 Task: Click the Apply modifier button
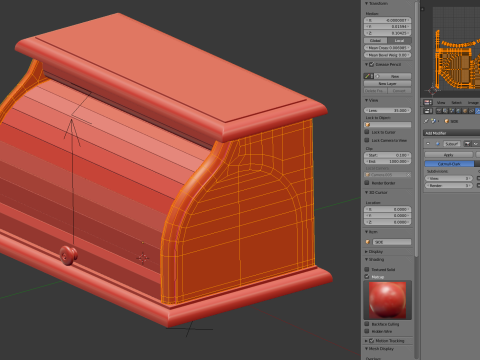pos(449,155)
